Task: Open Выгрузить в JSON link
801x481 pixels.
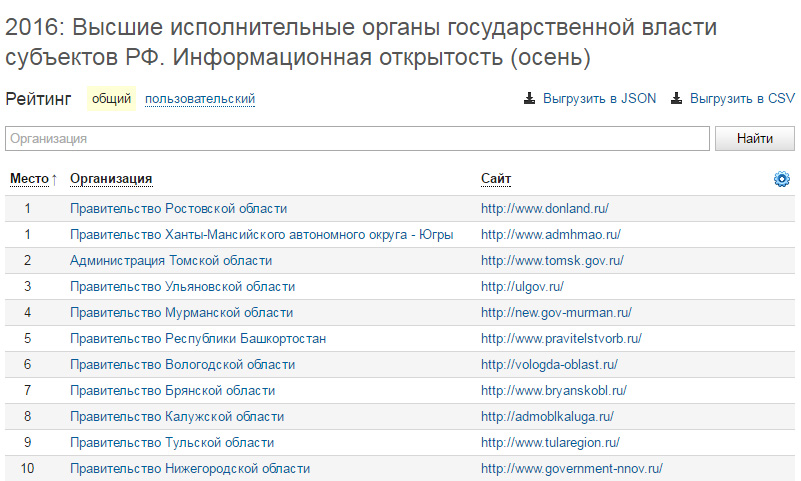Action: [x=599, y=99]
